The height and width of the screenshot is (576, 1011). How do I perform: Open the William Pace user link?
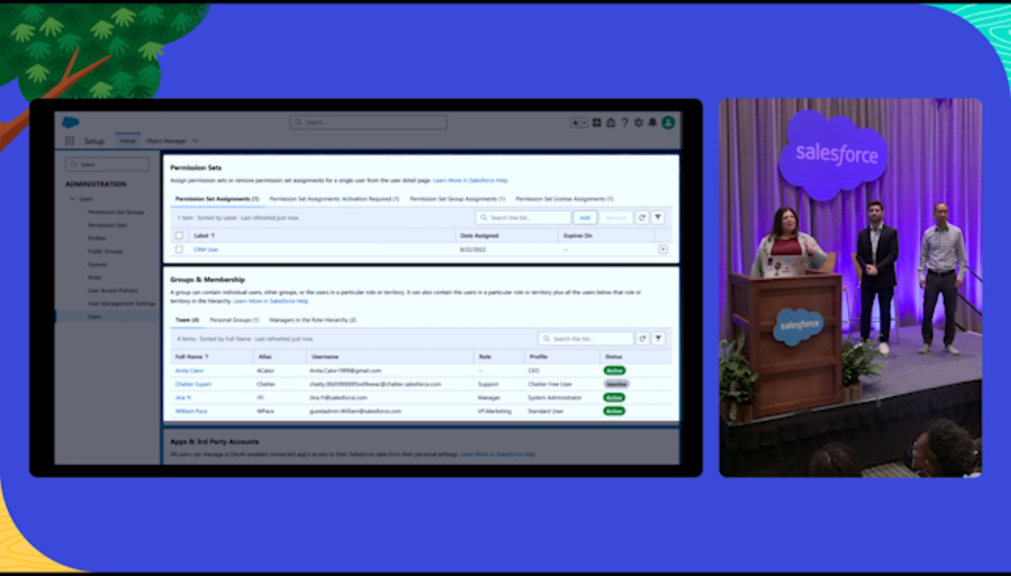click(191, 412)
